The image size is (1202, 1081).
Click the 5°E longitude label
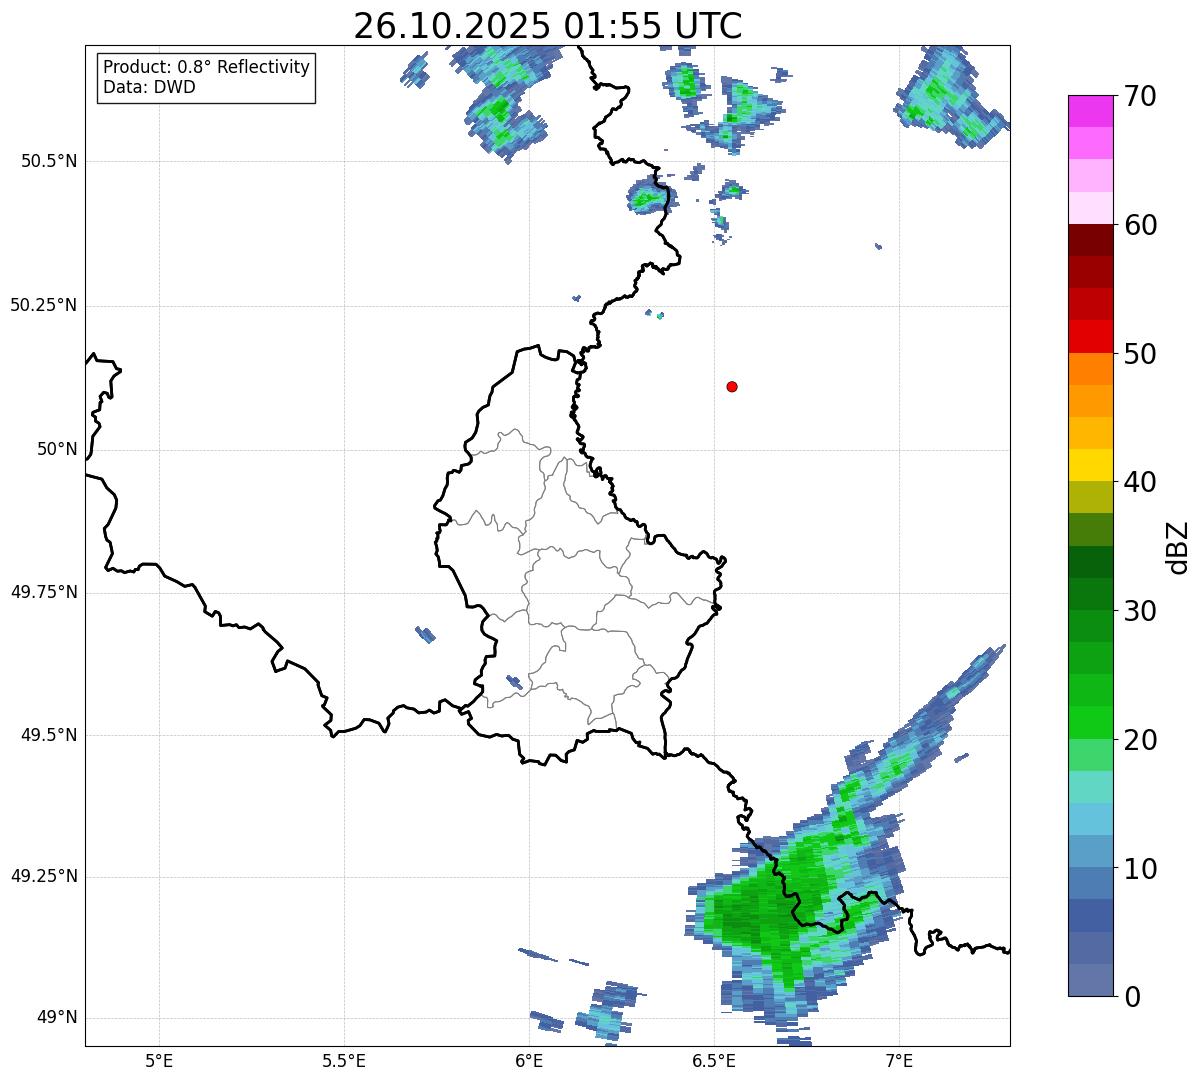click(159, 1061)
